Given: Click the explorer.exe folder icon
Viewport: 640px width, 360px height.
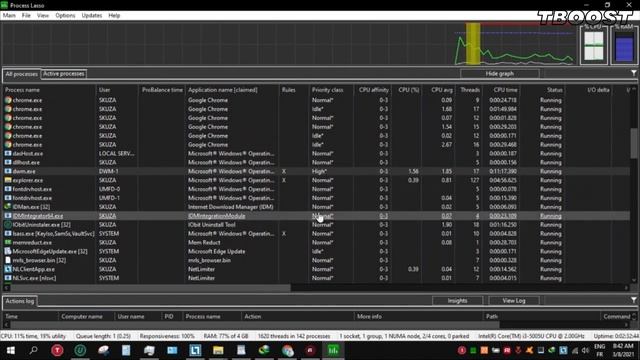Looking at the screenshot, I should click(8, 180).
